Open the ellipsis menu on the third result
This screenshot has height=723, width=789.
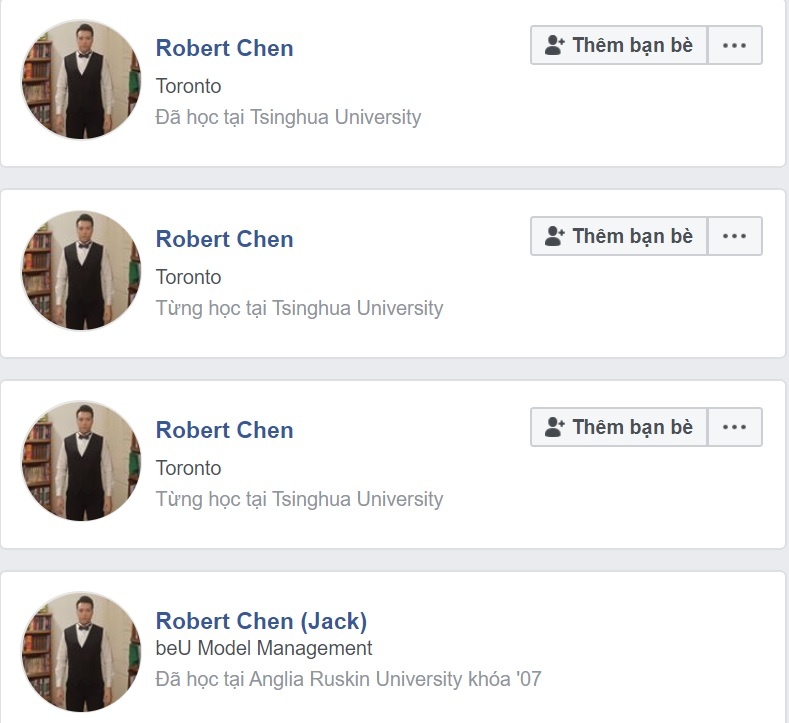click(734, 427)
